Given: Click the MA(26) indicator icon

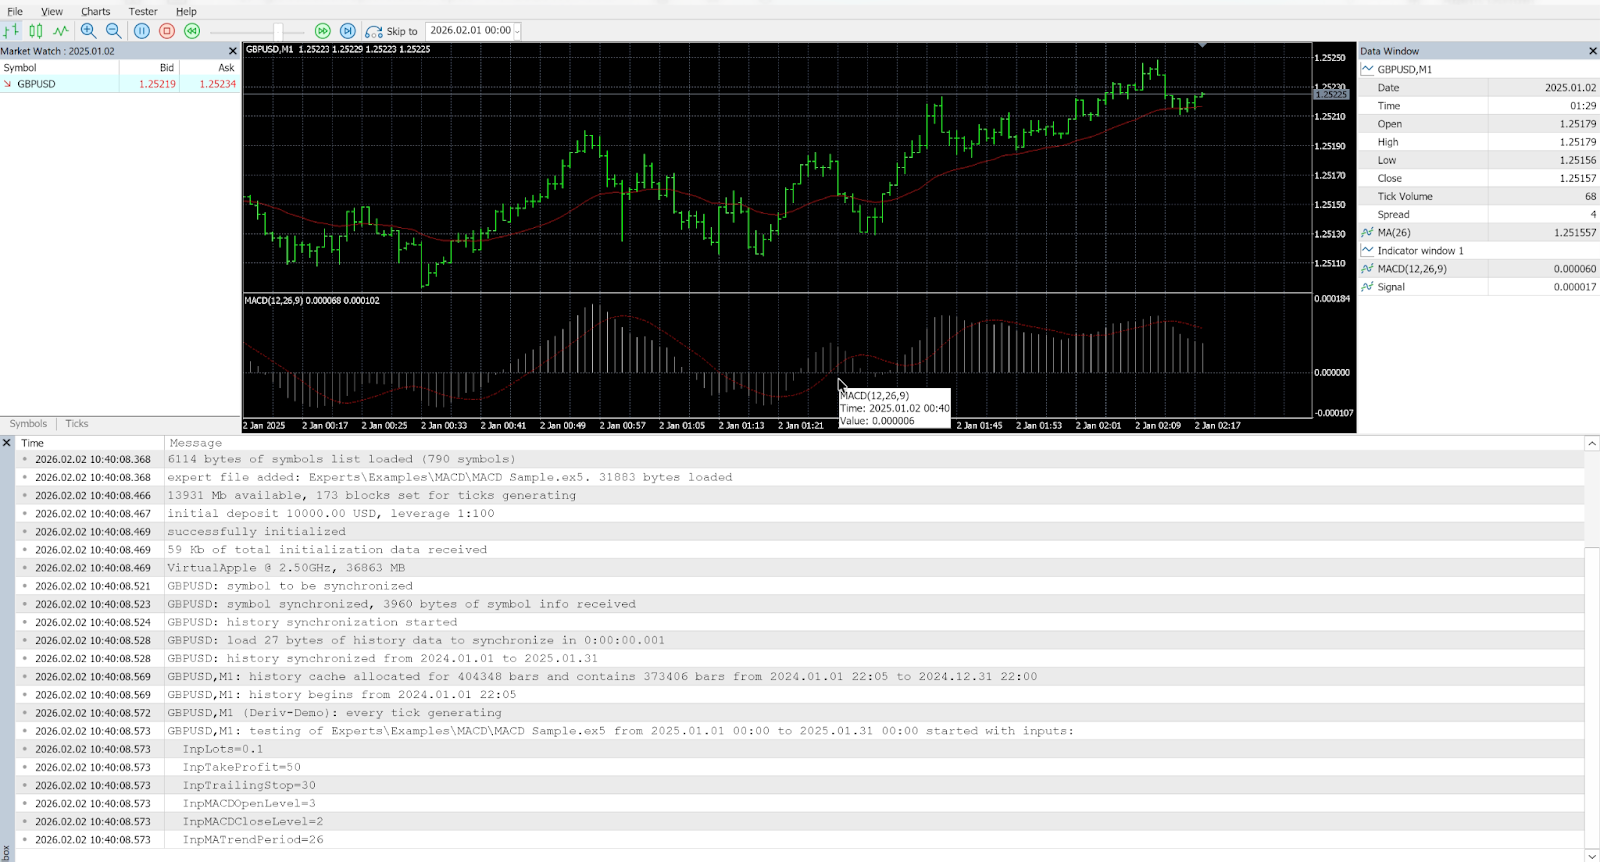Looking at the screenshot, I should tap(1367, 232).
